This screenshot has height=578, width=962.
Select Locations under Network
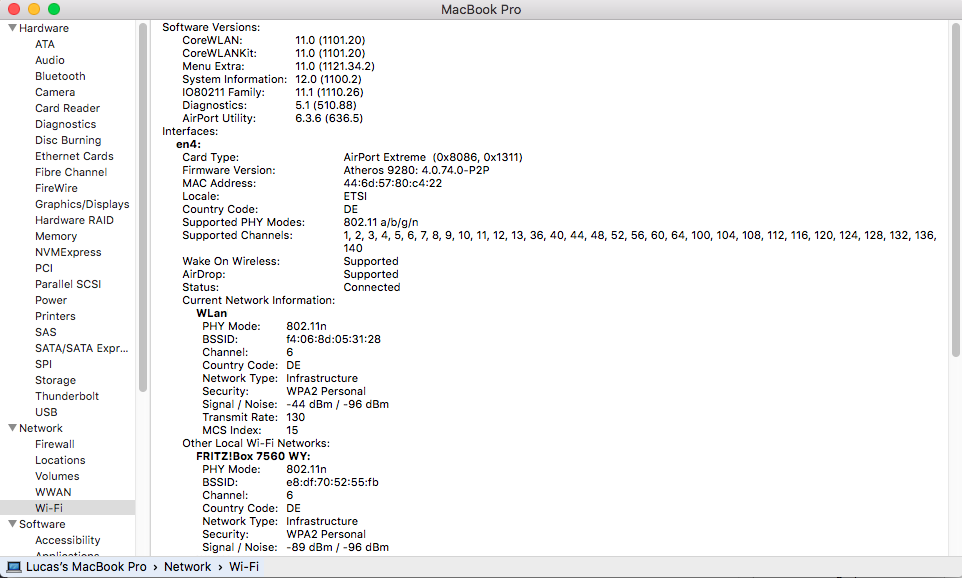tap(60, 460)
